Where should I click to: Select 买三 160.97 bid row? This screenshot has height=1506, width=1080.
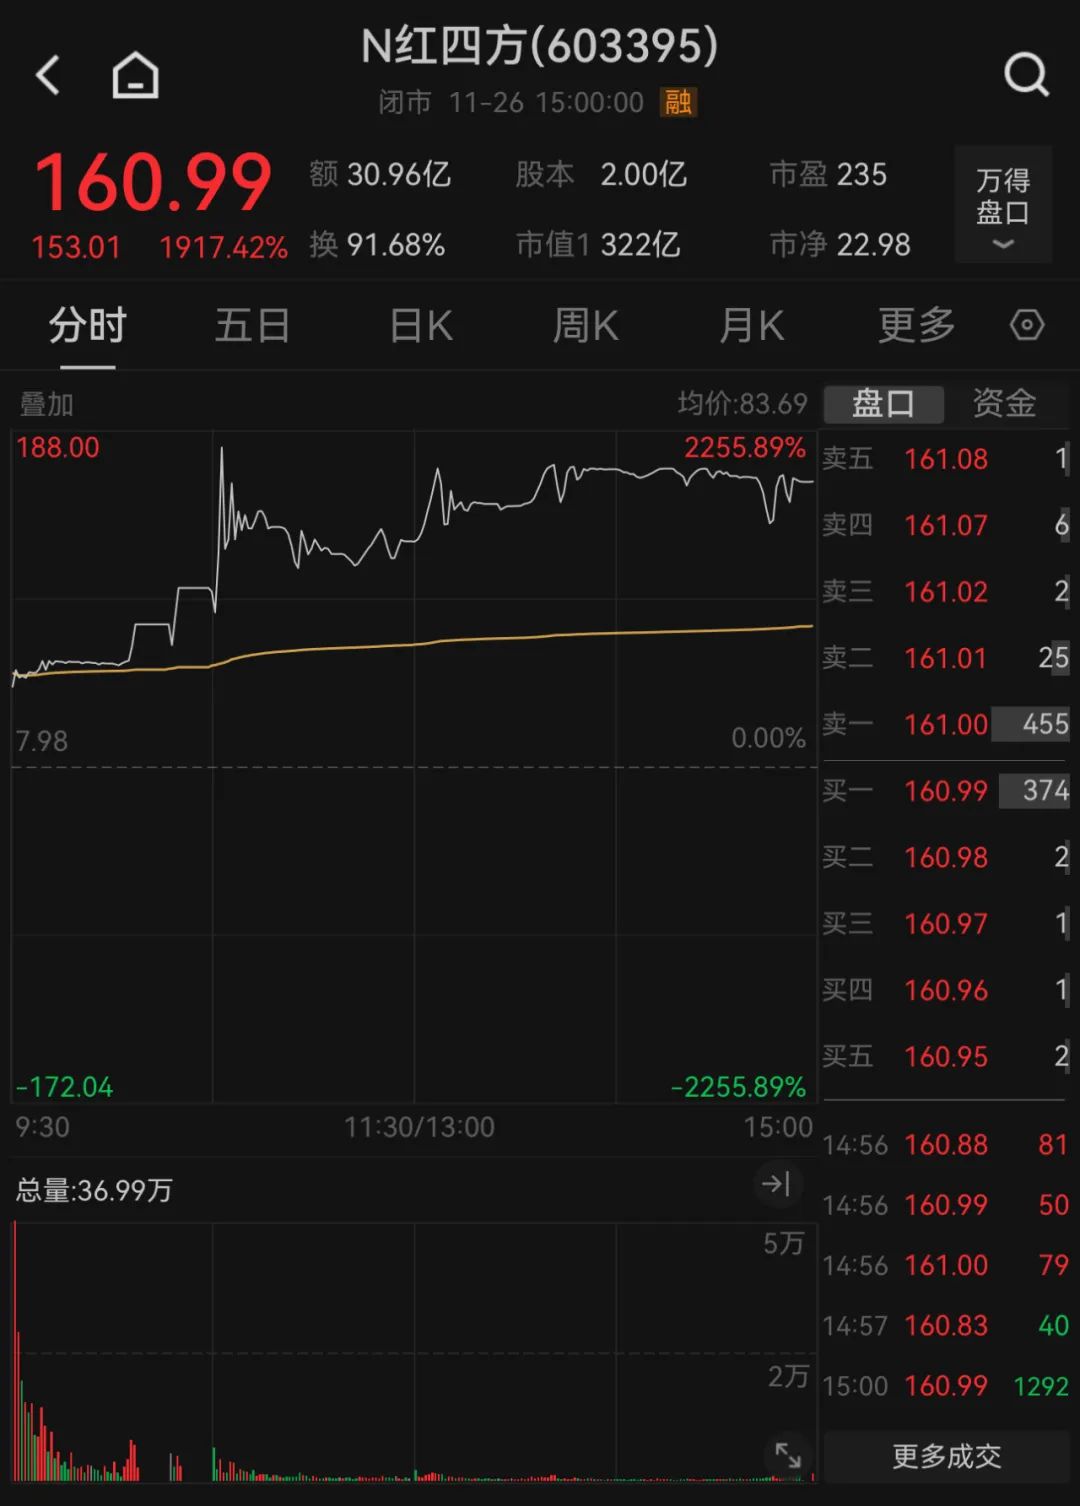click(945, 923)
